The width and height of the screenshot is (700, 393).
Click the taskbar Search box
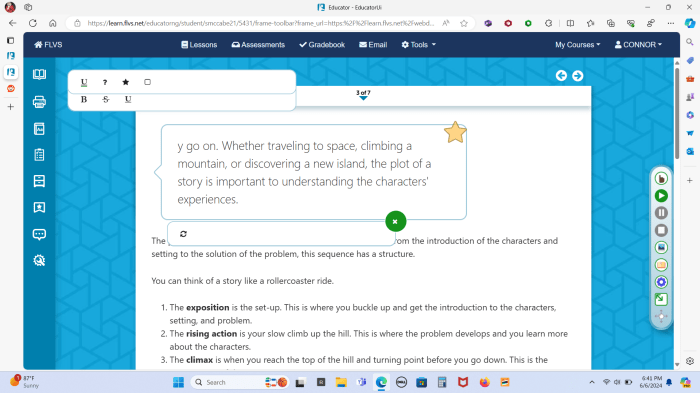(x=239, y=382)
